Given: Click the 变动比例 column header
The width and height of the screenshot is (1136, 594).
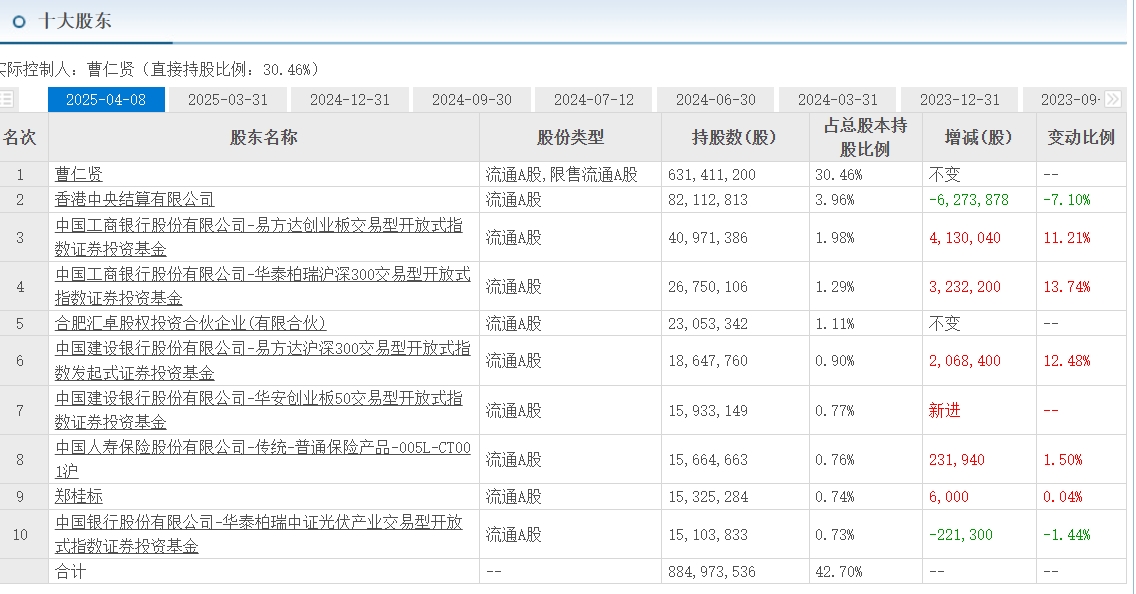Looking at the screenshot, I should click(1081, 137).
